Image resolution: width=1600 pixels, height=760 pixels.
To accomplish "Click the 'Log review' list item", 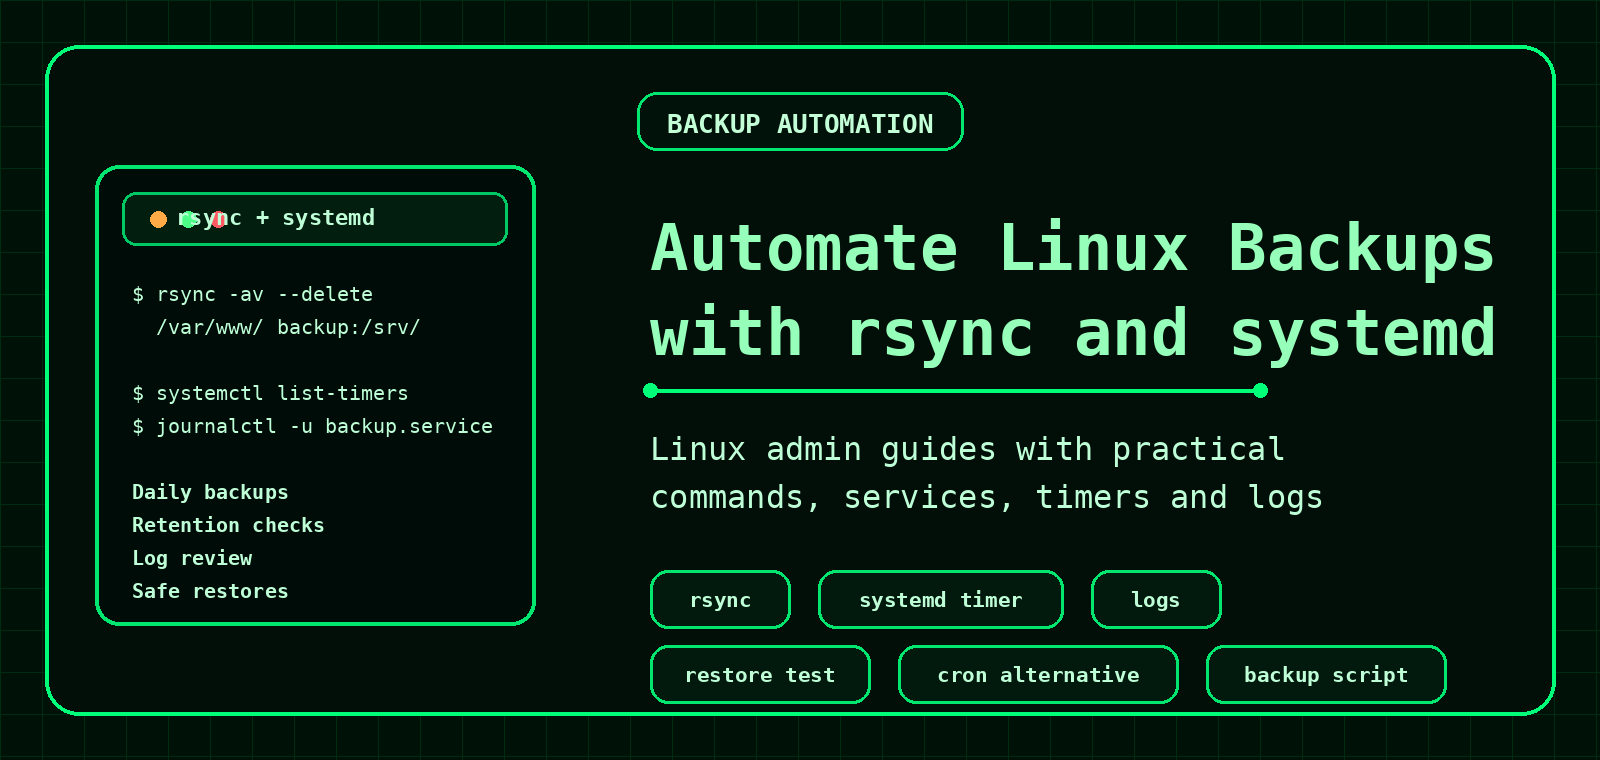I will 192,558.
